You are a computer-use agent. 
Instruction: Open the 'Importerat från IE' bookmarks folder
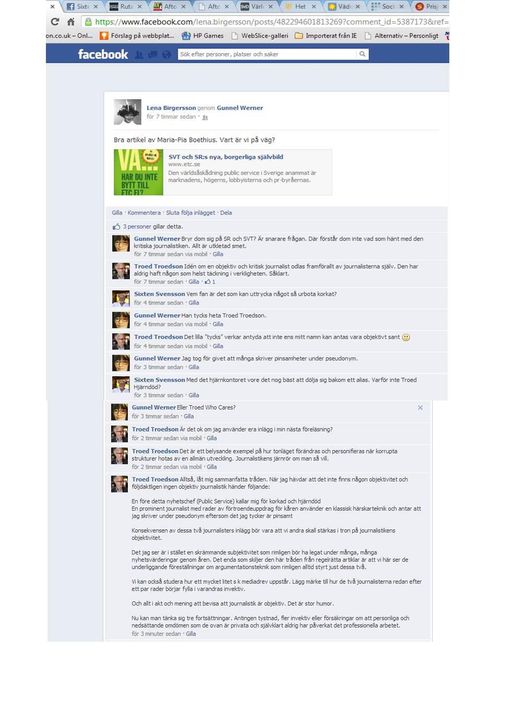coord(326,36)
